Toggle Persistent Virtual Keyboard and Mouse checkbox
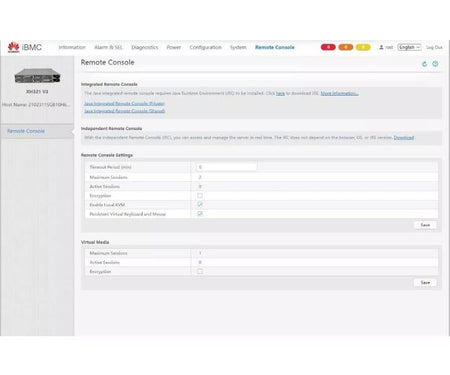 [x=200, y=214]
